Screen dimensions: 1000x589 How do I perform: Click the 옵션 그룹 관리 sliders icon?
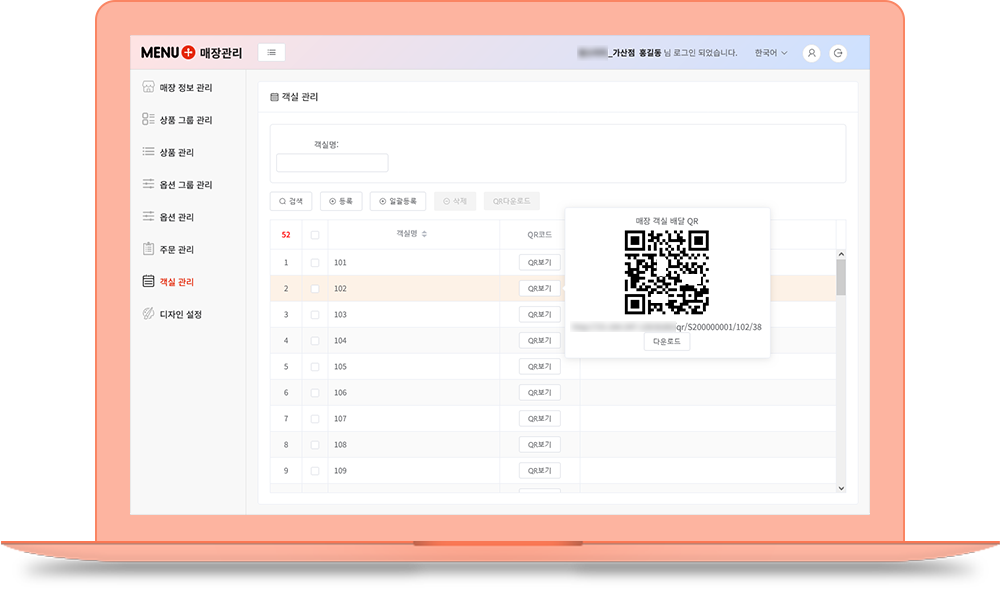click(149, 184)
